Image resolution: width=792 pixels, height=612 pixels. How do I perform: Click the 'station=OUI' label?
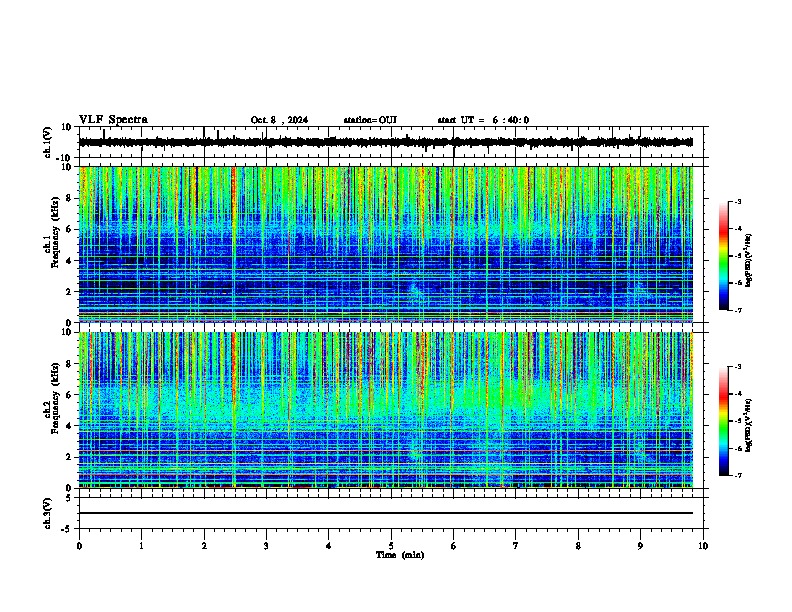[x=370, y=120]
